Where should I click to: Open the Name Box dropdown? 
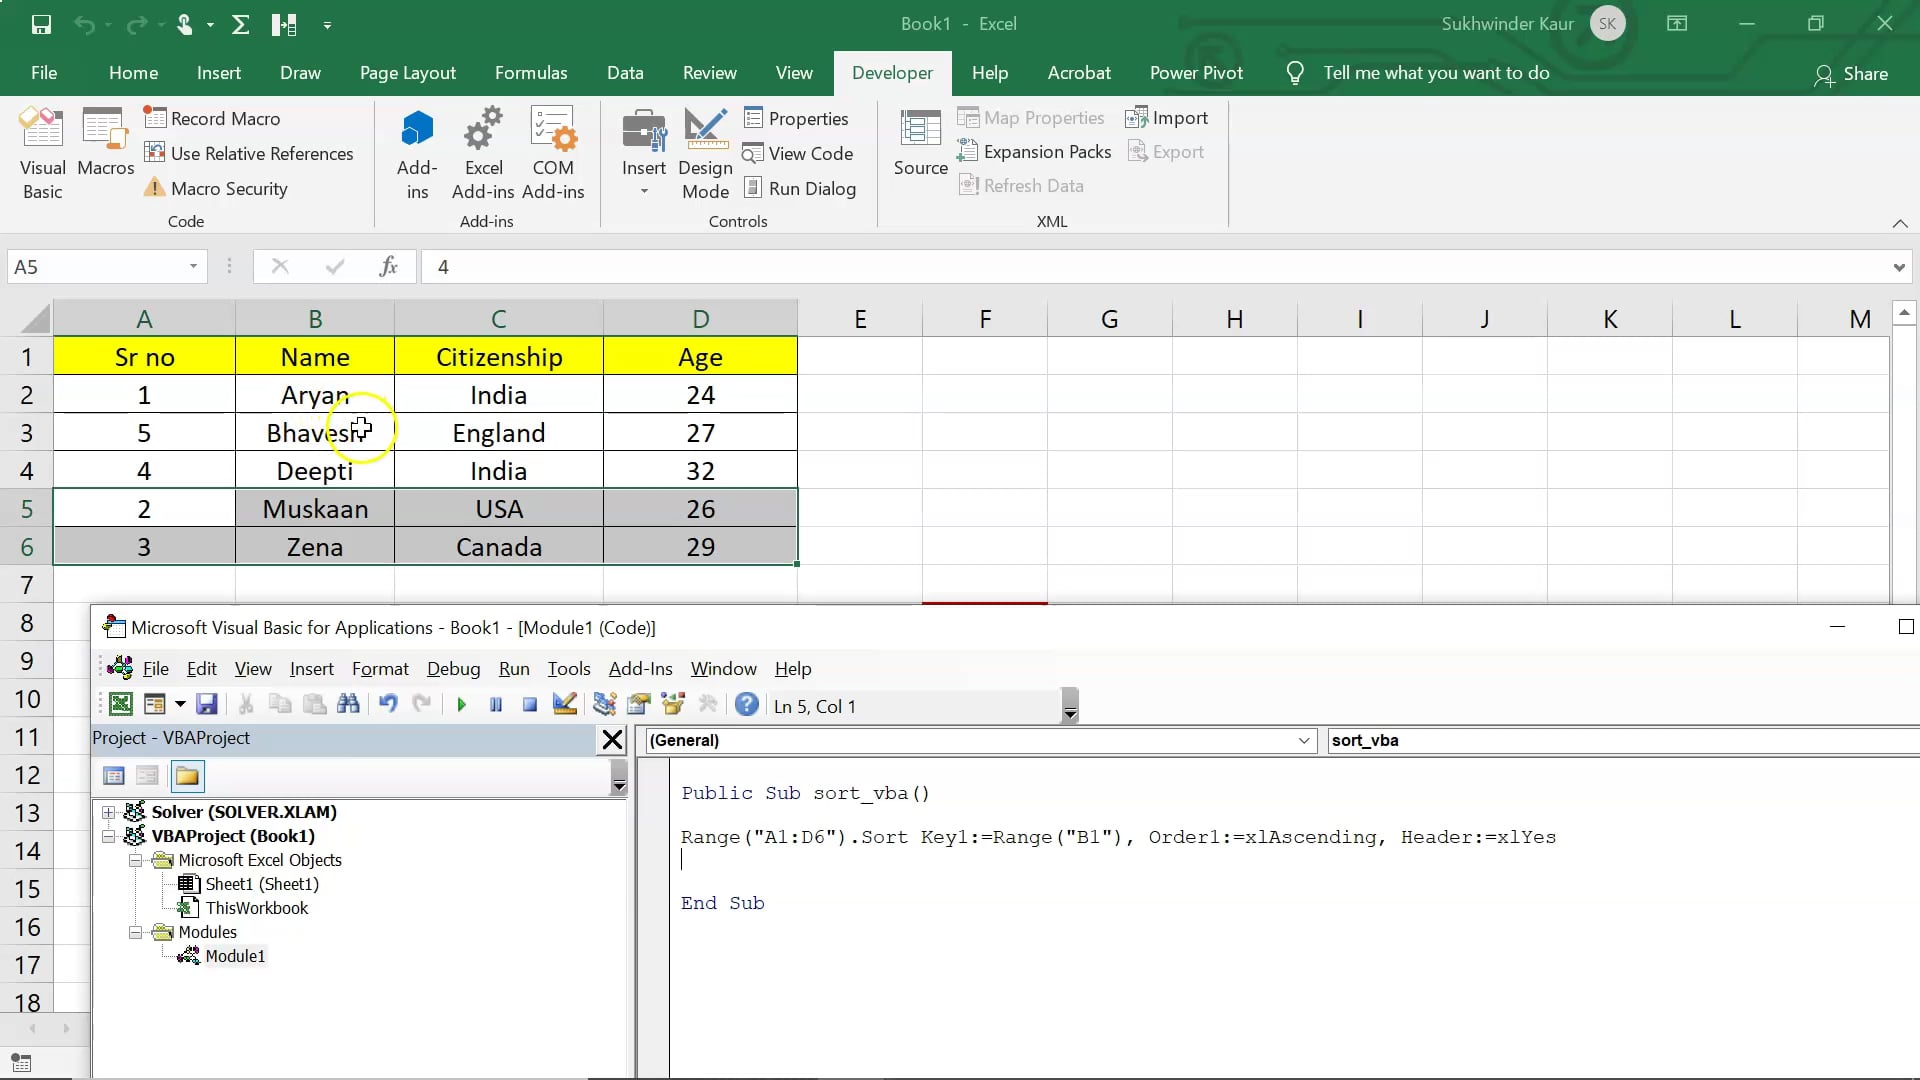[193, 267]
